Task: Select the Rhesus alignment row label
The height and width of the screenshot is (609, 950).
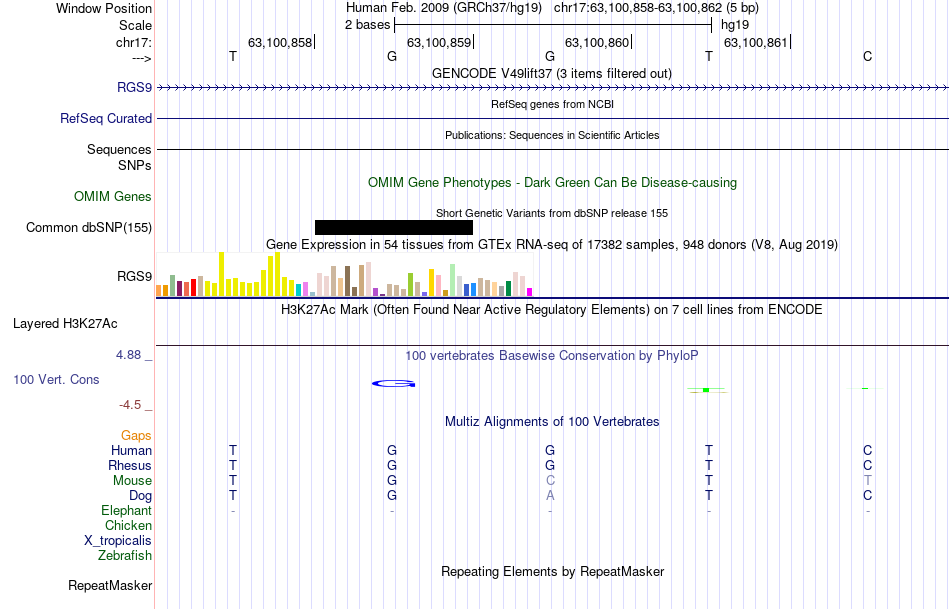Action: 130,465
